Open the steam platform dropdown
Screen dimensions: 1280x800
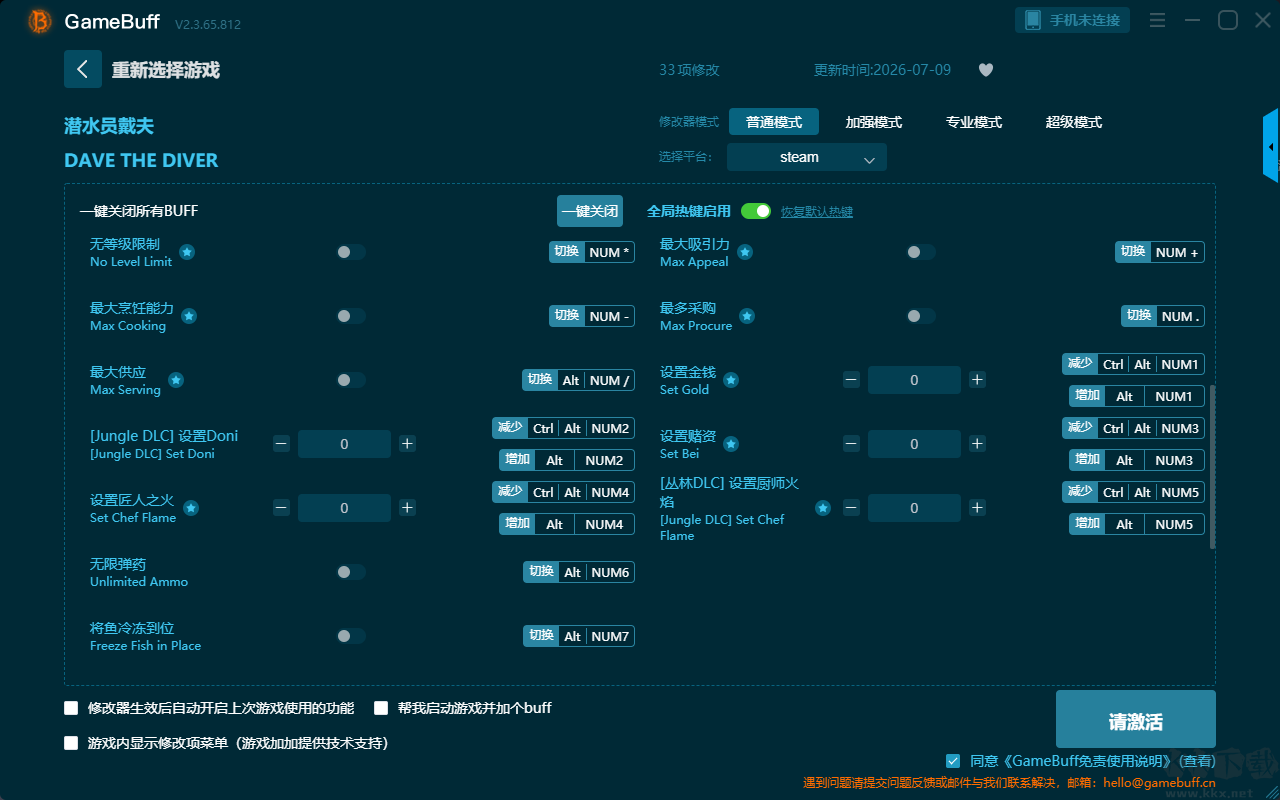807,157
